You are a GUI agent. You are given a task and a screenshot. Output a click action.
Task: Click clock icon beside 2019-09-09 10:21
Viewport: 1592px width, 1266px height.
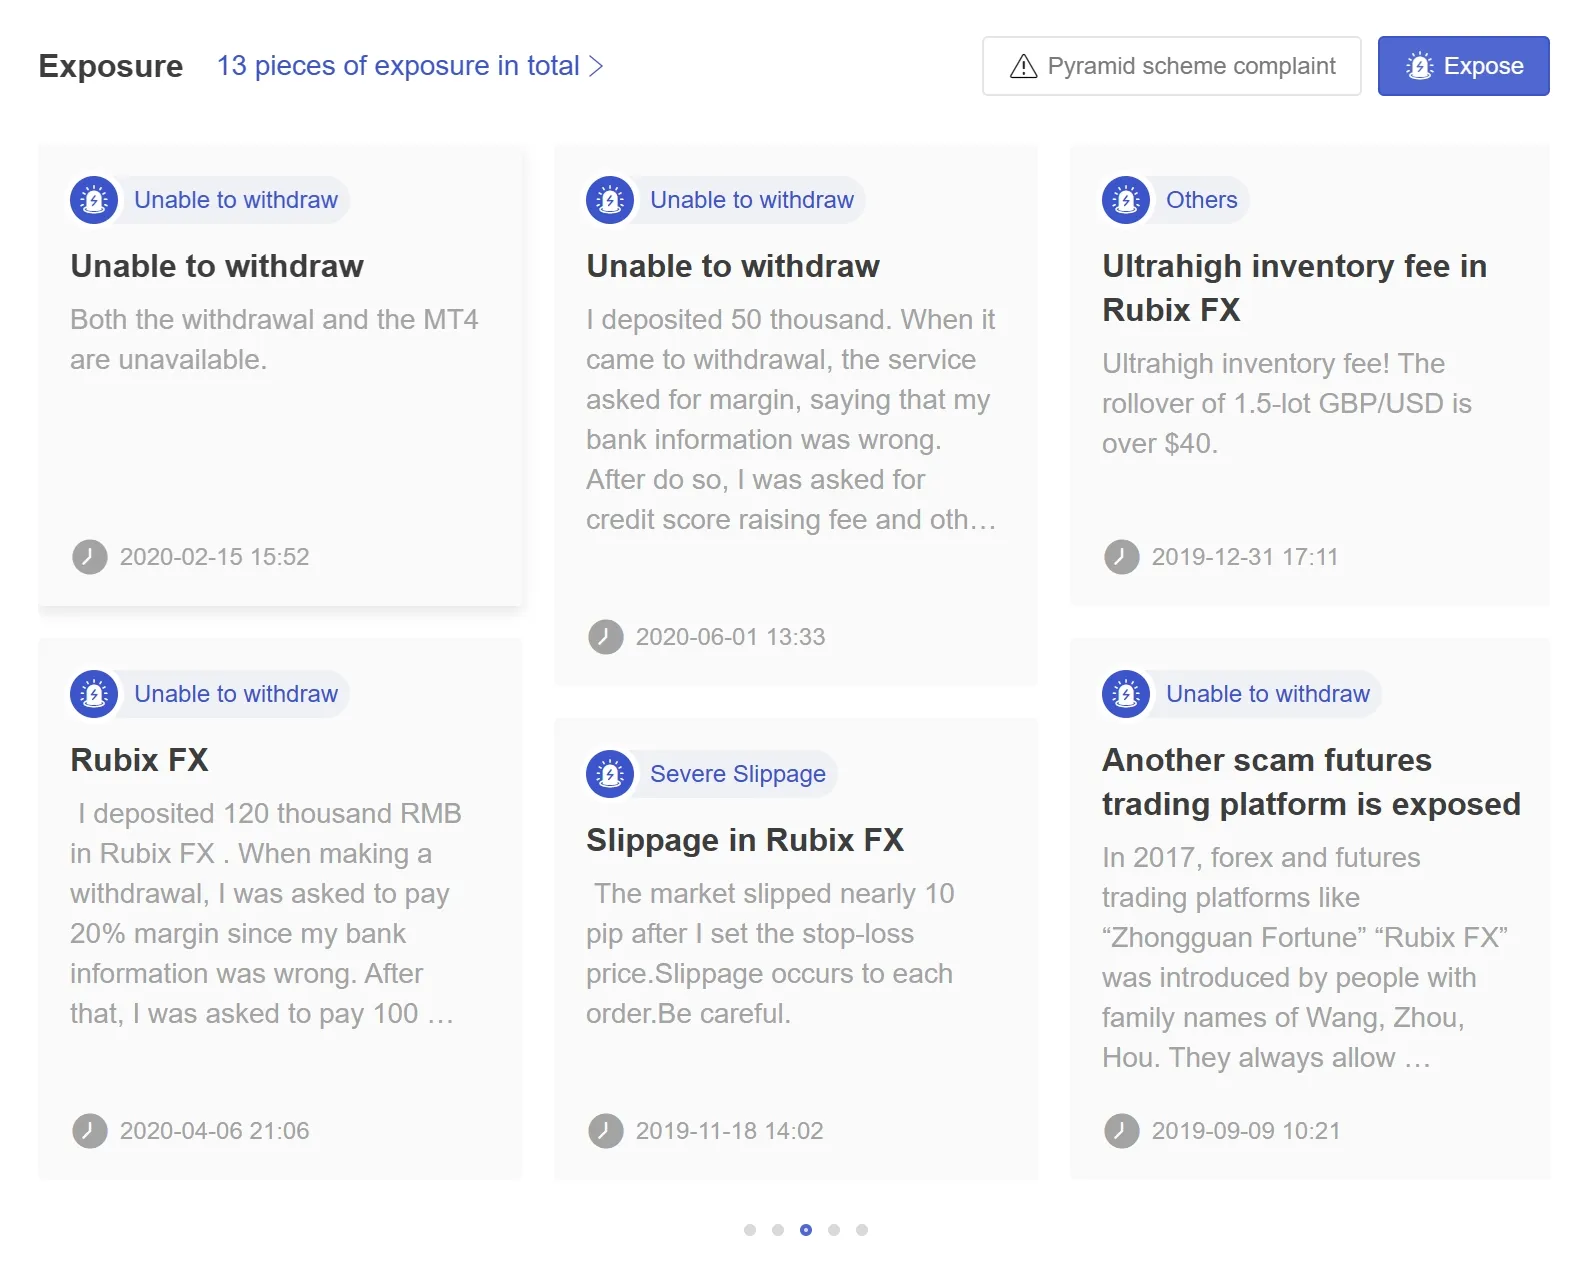point(1122,1131)
